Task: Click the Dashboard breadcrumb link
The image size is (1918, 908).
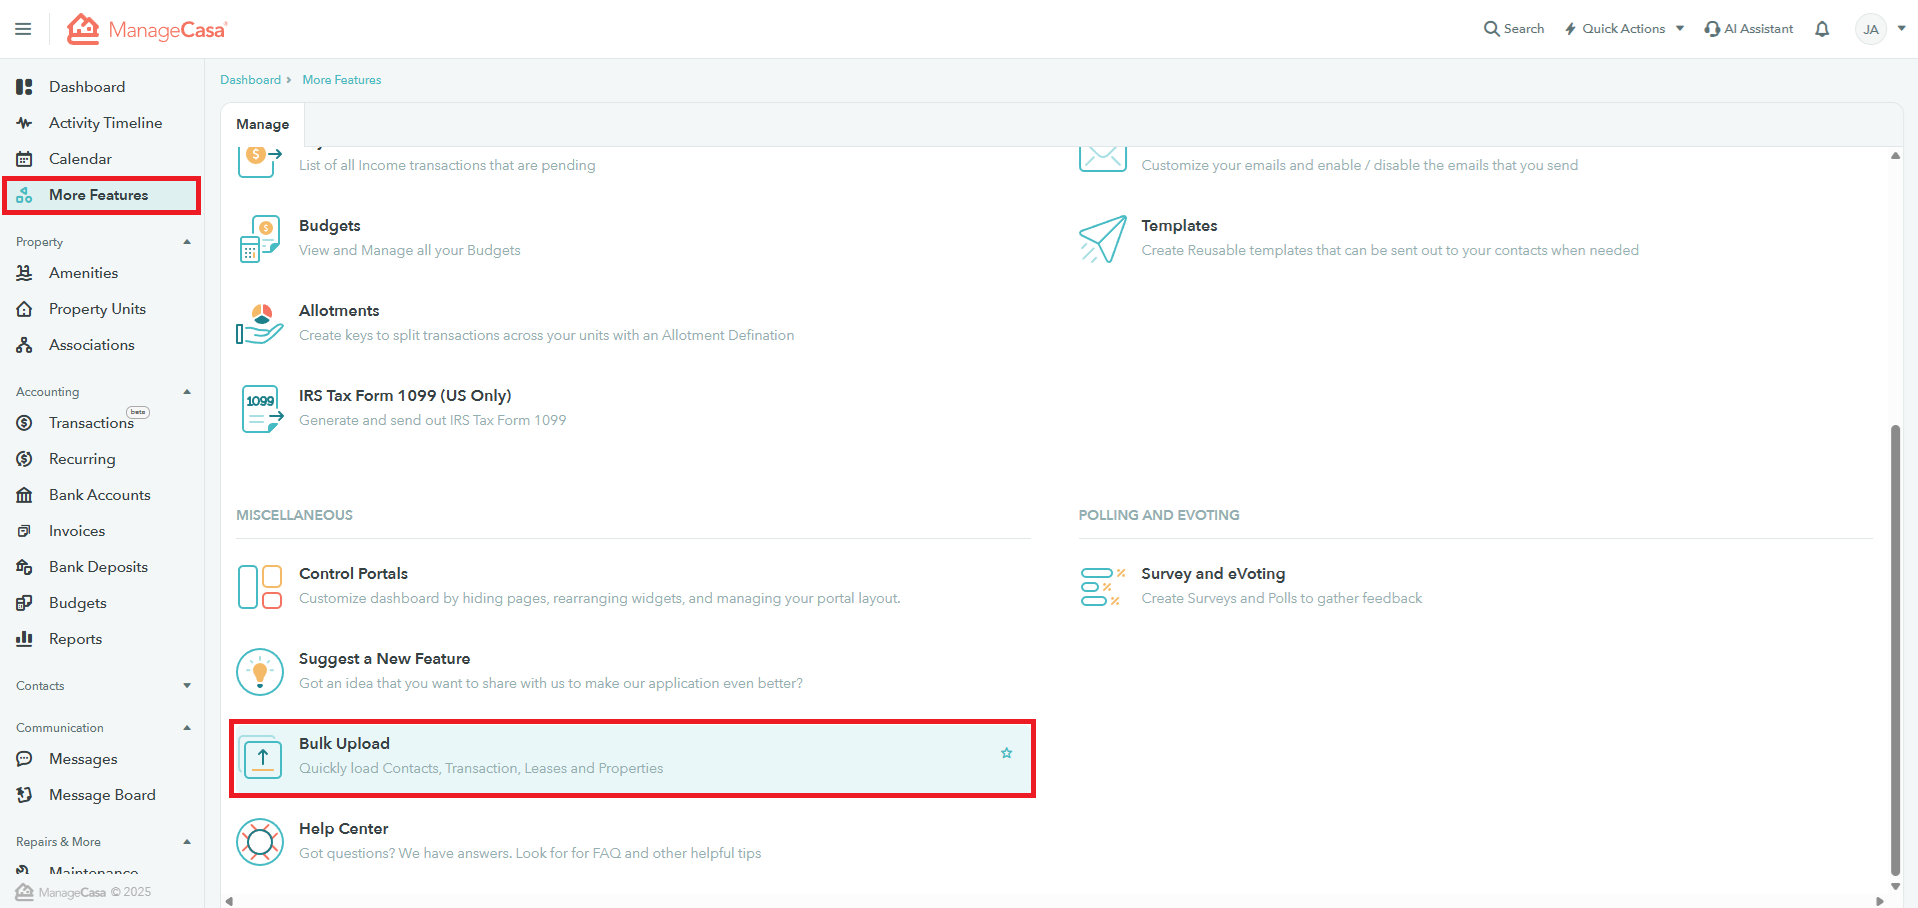Action: [250, 80]
